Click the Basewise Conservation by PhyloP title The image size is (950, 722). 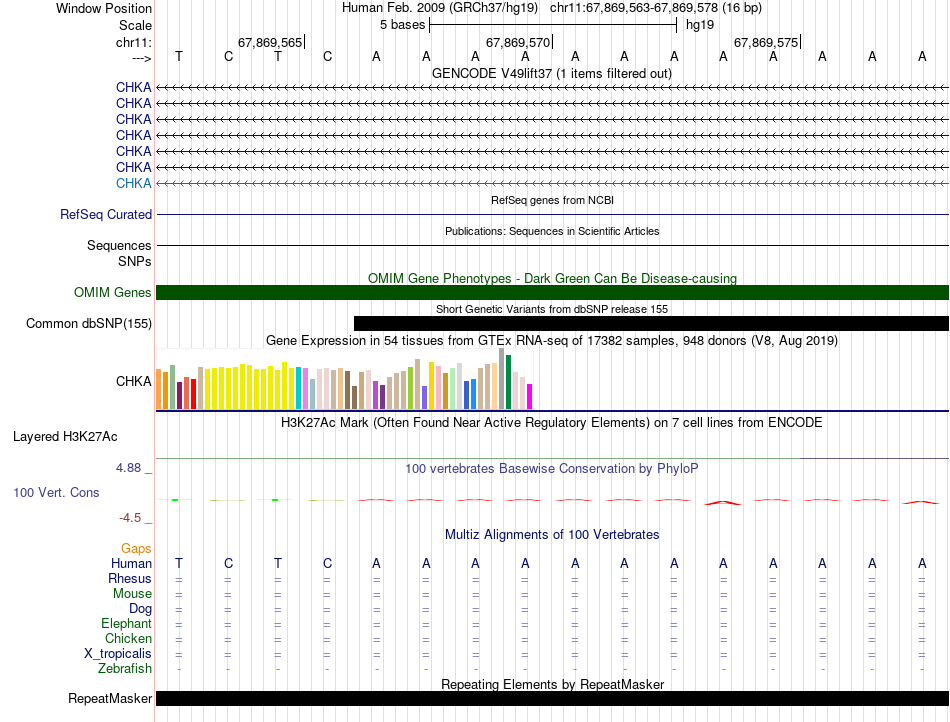click(x=552, y=469)
